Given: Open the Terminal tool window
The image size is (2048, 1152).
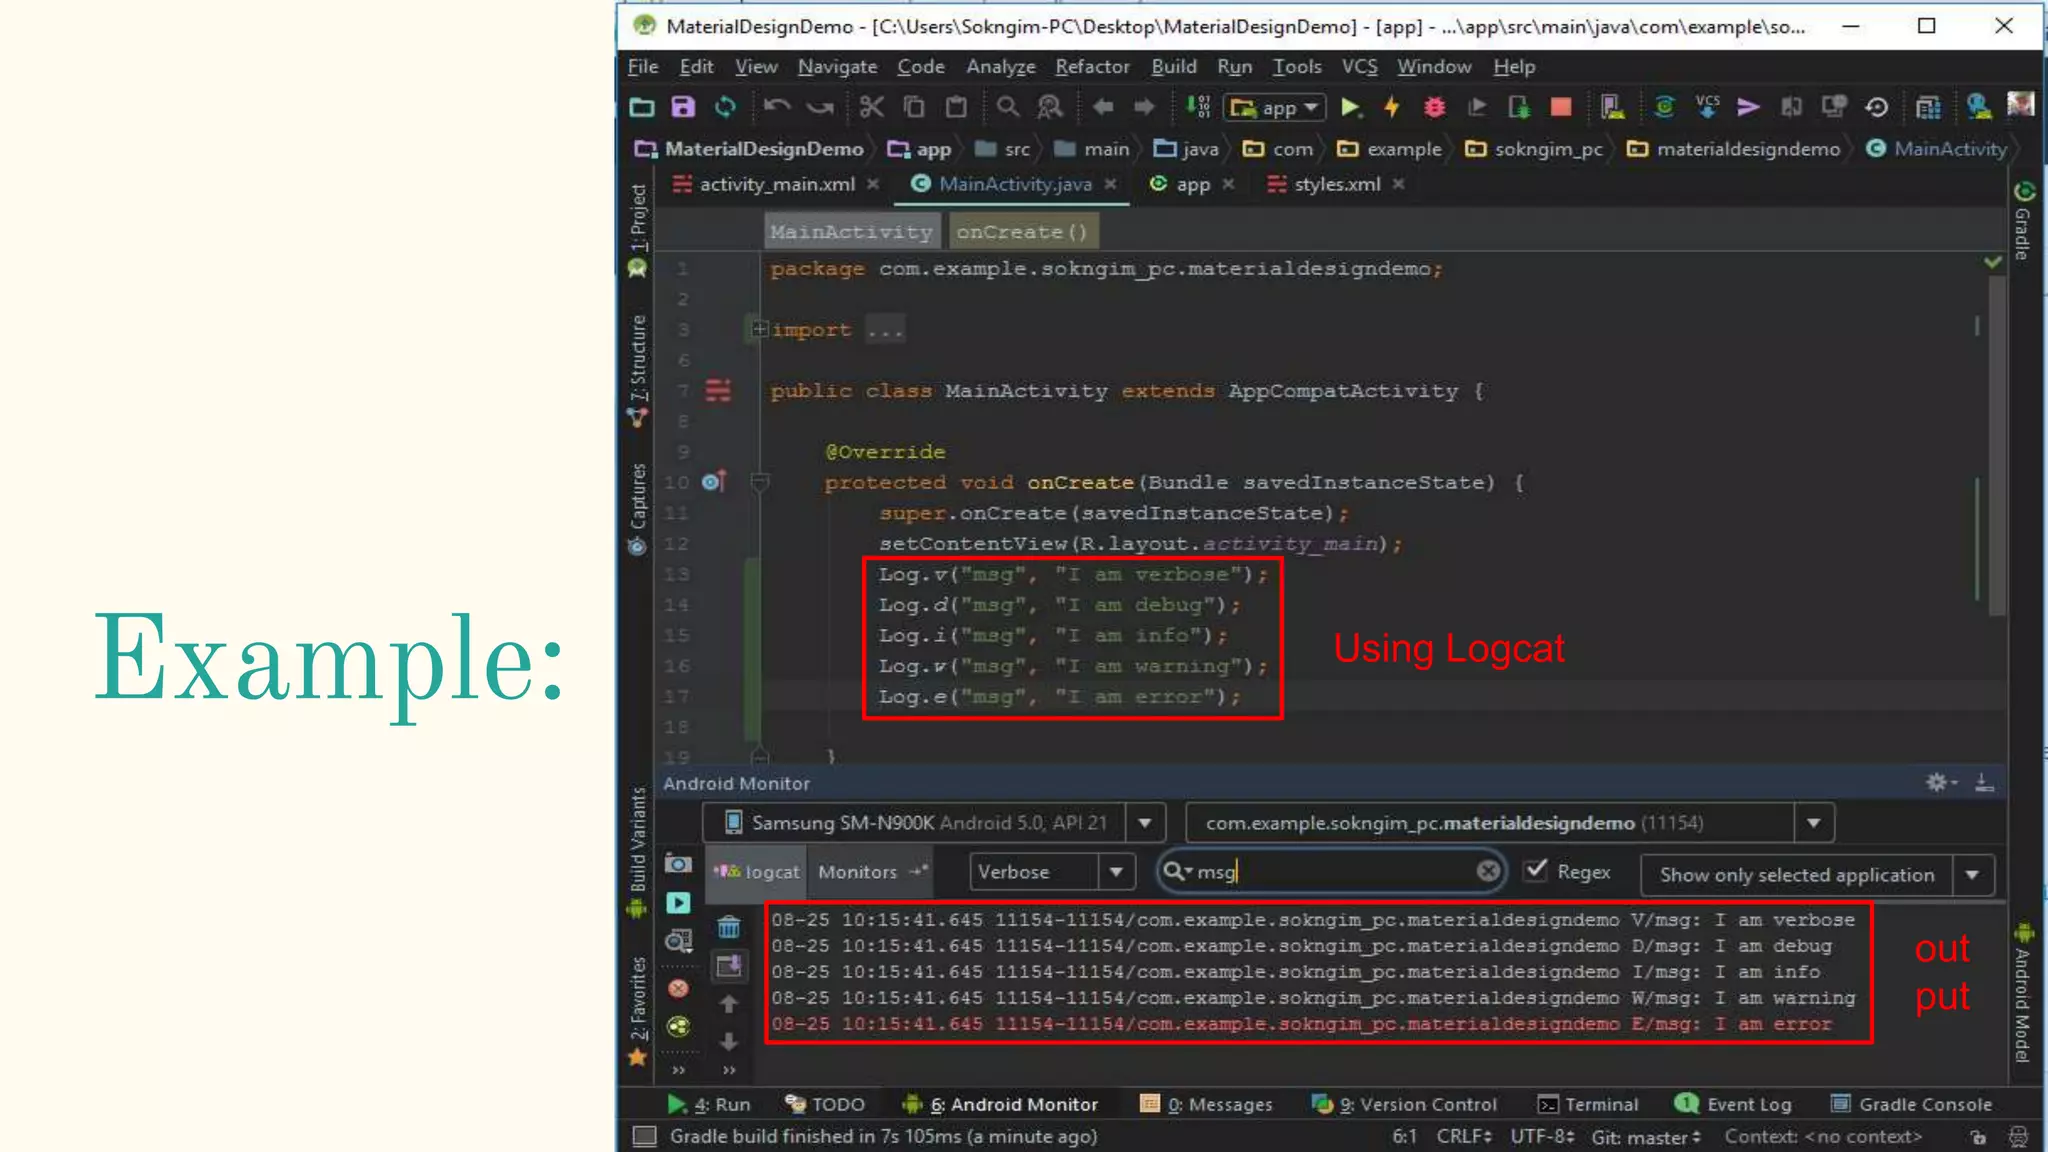Looking at the screenshot, I should click(x=1589, y=1104).
